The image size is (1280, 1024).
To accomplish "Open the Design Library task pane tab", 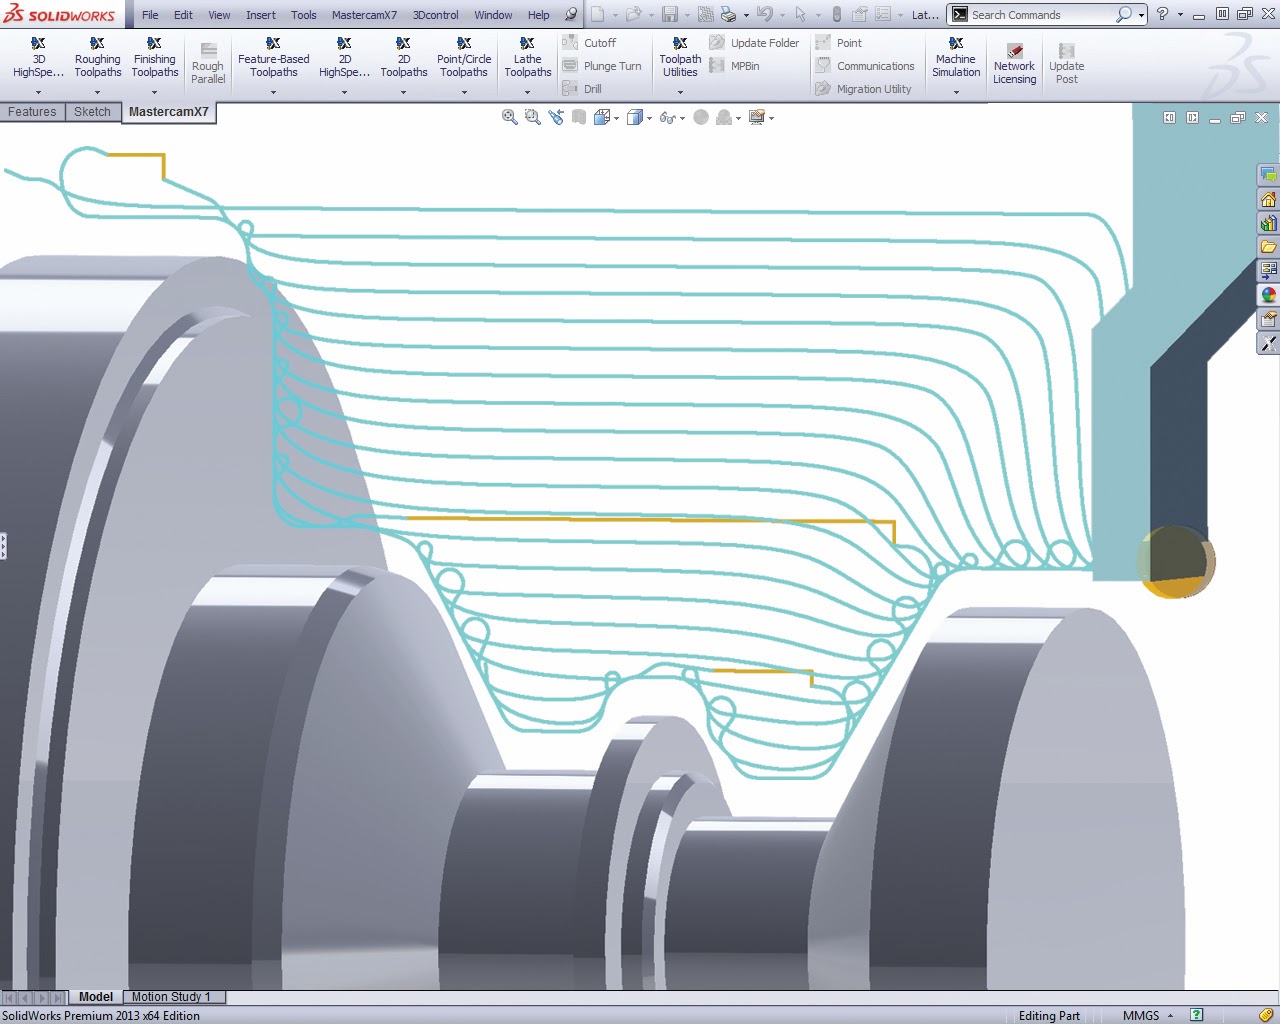I will pos(1268,223).
